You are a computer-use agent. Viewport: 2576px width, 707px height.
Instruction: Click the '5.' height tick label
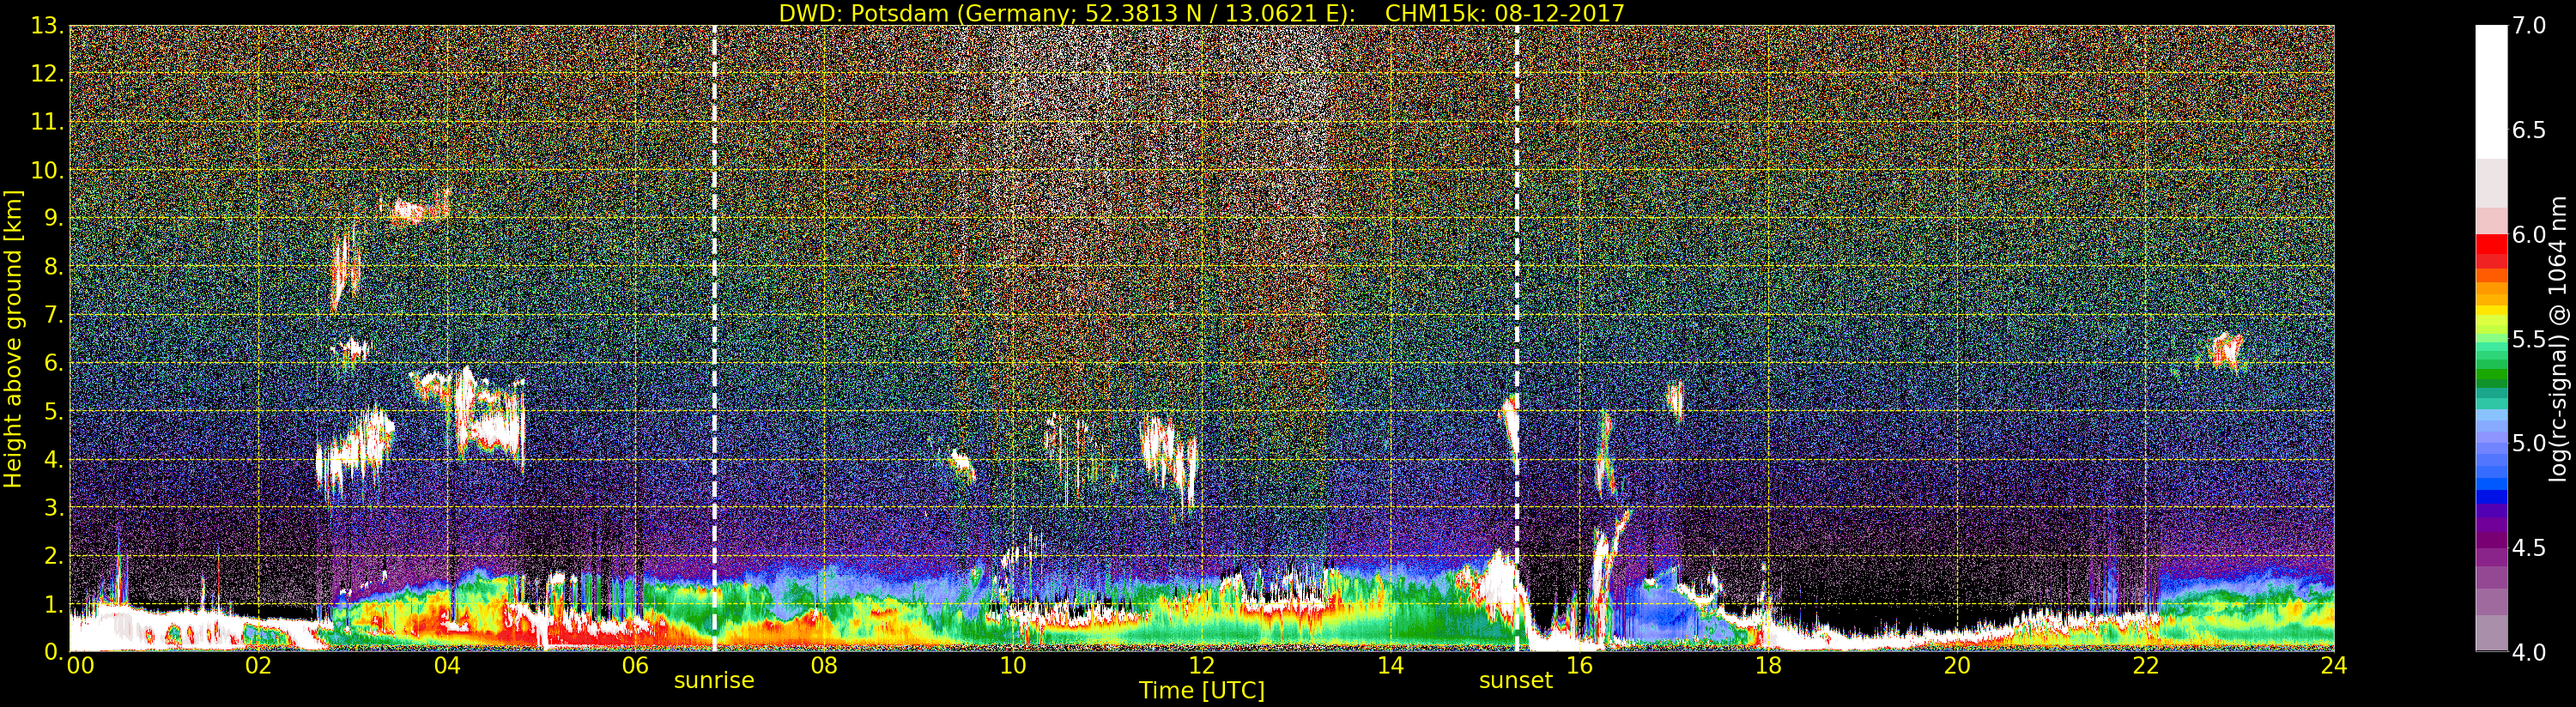click(53, 411)
